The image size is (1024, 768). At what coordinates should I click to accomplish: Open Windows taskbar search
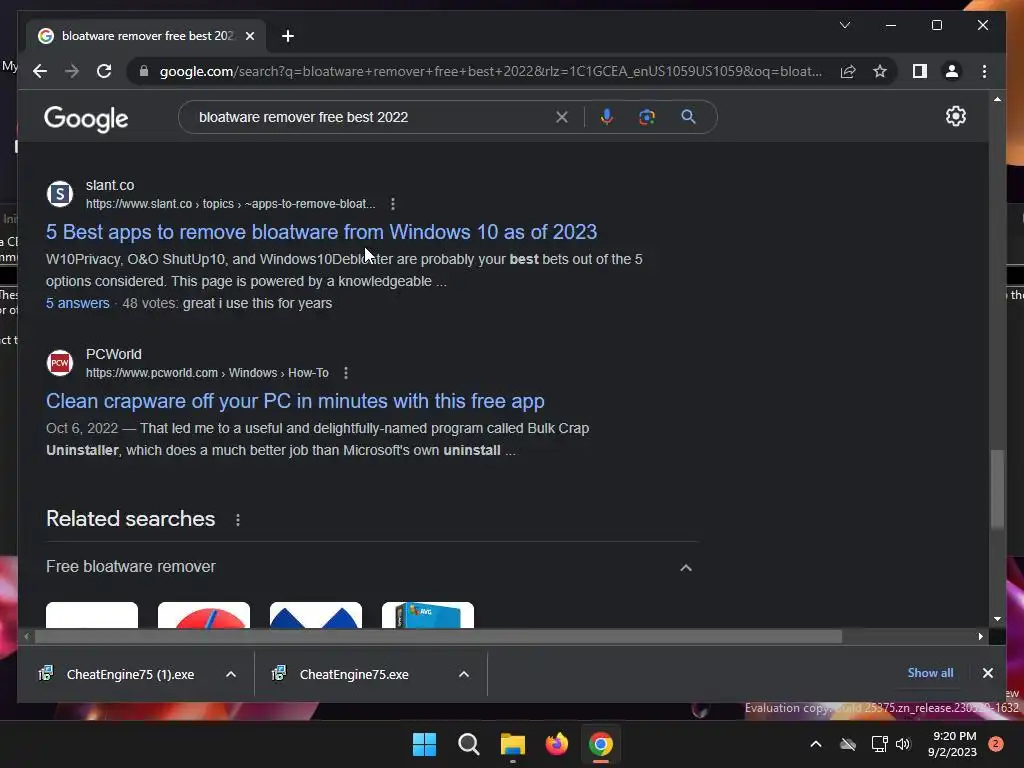(468, 744)
